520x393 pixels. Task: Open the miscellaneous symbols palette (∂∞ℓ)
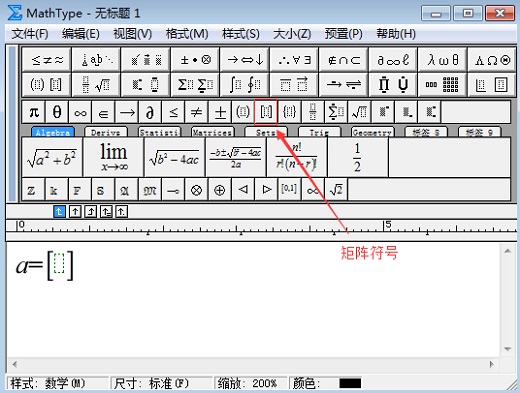(x=393, y=60)
